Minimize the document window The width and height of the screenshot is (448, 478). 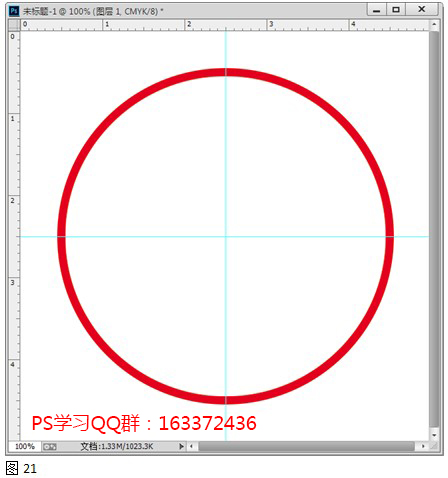[376, 10]
